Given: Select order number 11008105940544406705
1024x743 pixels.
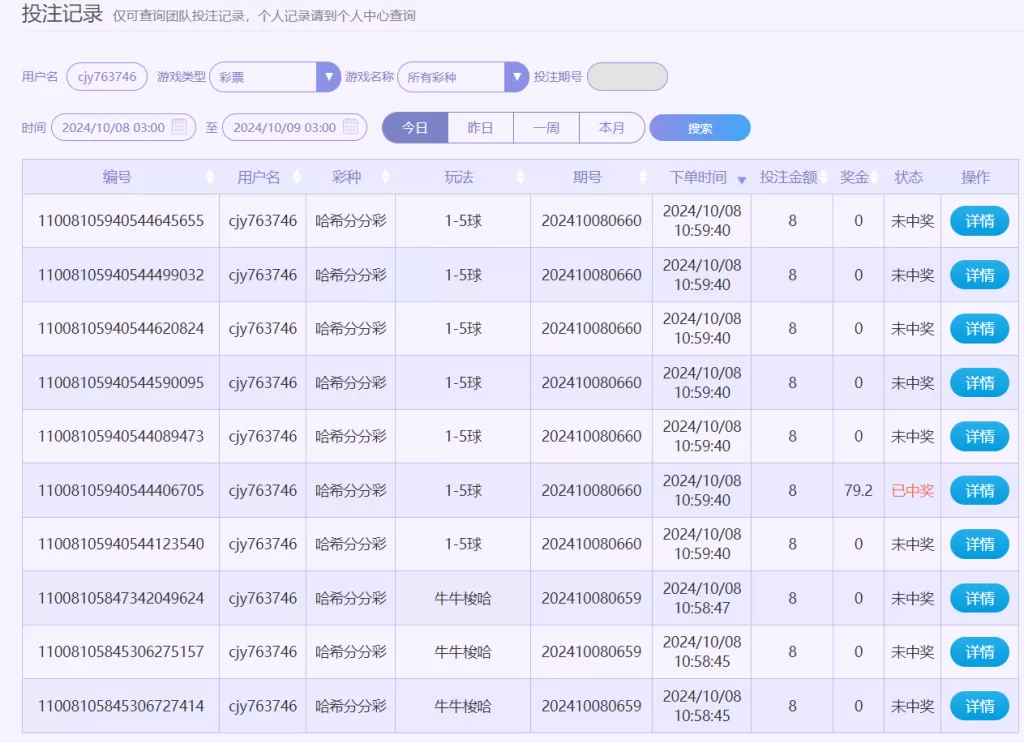Looking at the screenshot, I should (x=121, y=490).
